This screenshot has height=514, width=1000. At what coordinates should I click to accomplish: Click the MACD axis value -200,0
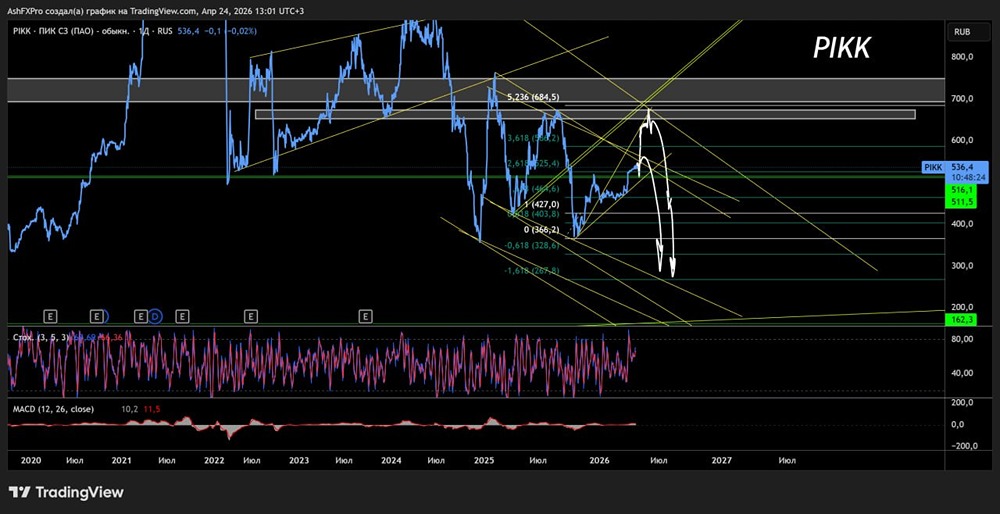point(962,446)
